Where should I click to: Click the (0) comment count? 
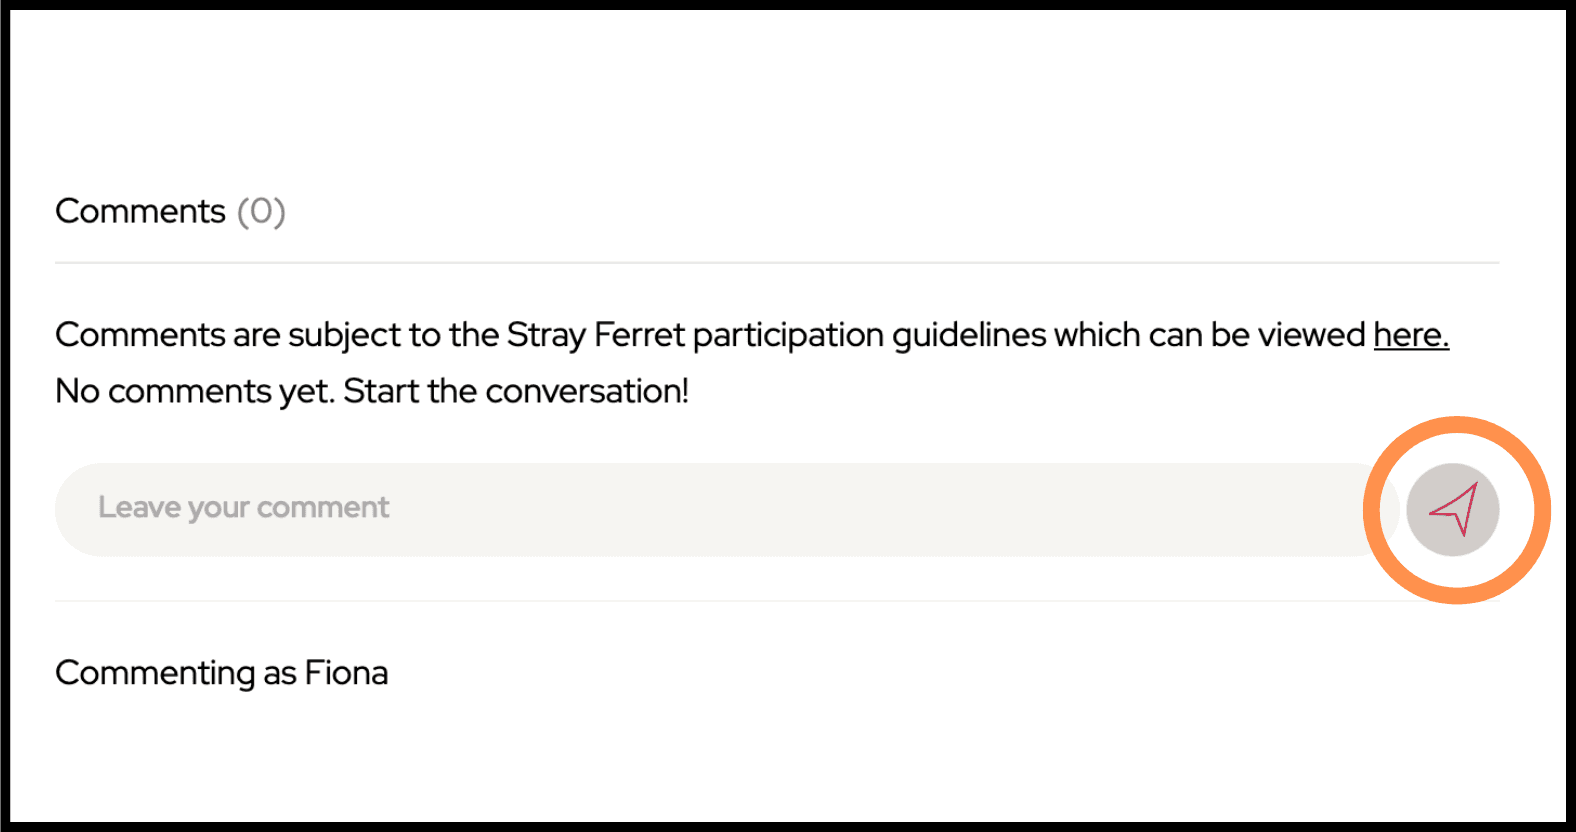pyautogui.click(x=261, y=211)
